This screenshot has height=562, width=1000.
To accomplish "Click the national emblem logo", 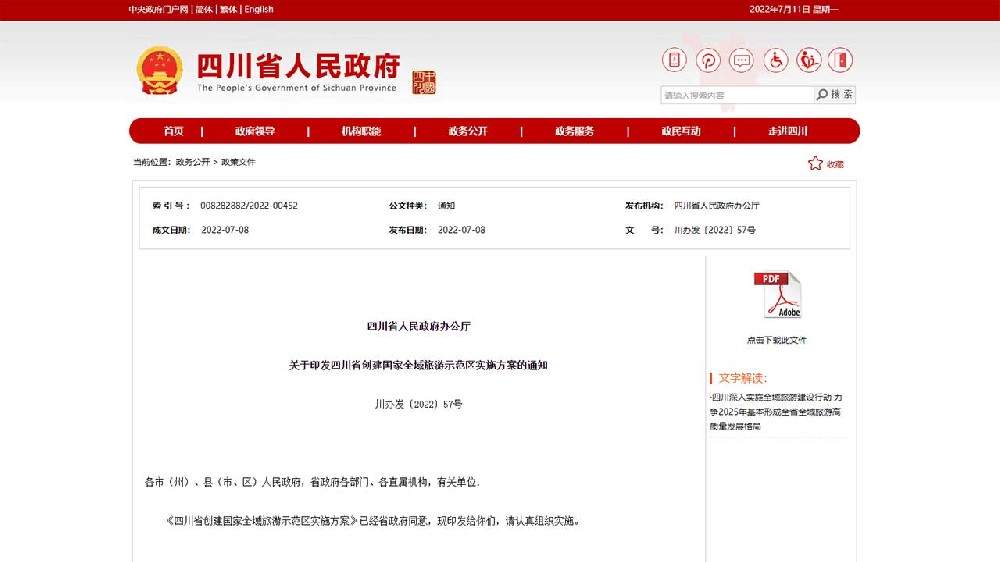I will pyautogui.click(x=159, y=71).
